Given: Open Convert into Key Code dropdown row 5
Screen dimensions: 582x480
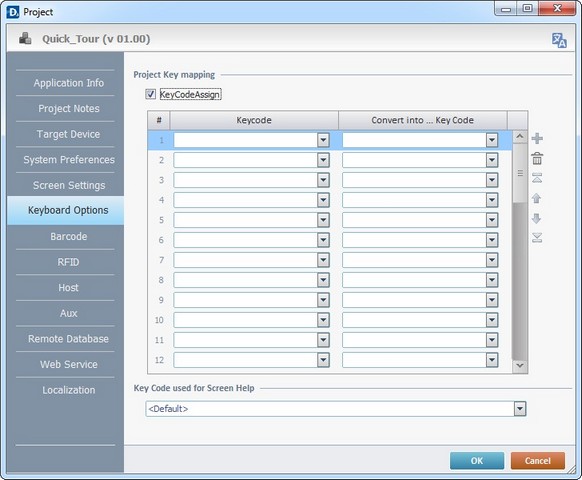Looking at the screenshot, I should pos(492,220).
